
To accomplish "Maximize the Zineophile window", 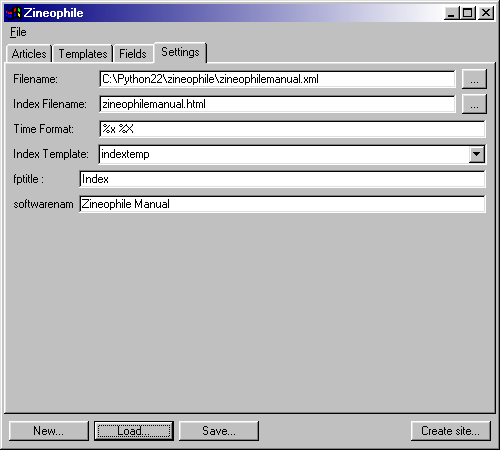I will click(x=468, y=13).
